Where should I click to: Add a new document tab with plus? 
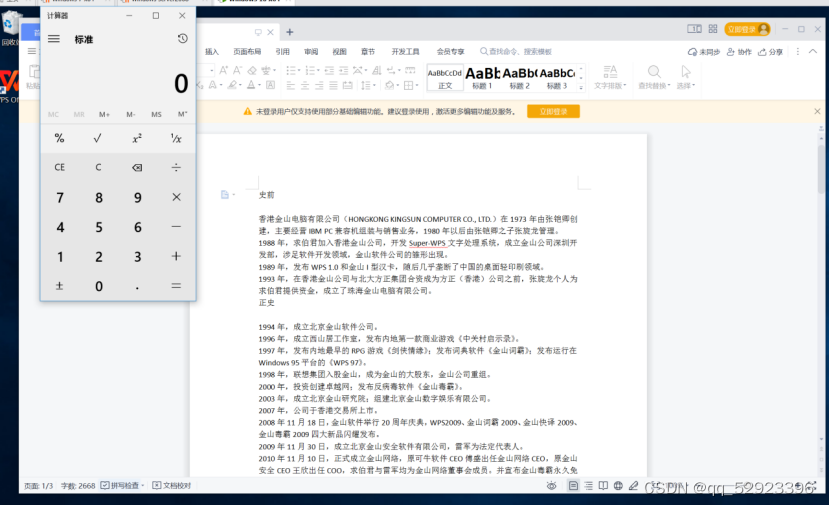[x=290, y=32]
